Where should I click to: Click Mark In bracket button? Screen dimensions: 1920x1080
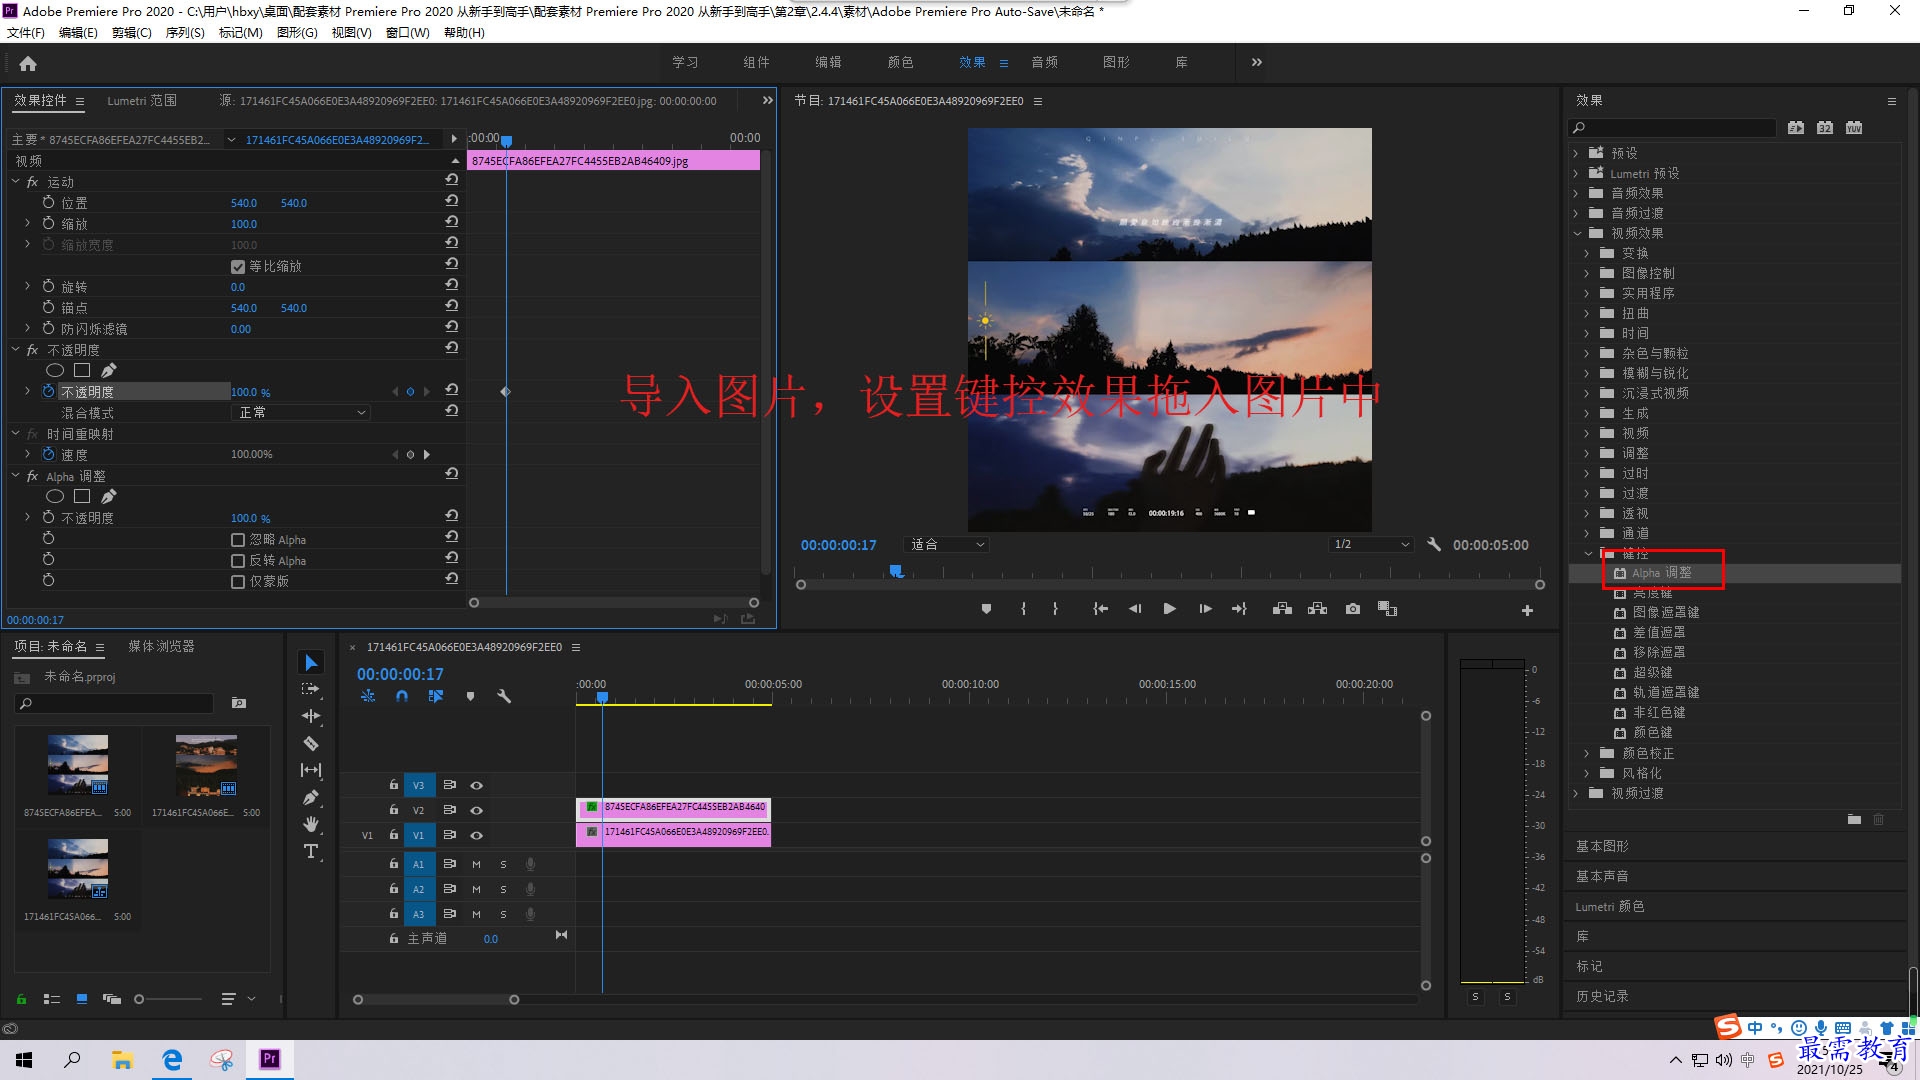coord(1023,609)
